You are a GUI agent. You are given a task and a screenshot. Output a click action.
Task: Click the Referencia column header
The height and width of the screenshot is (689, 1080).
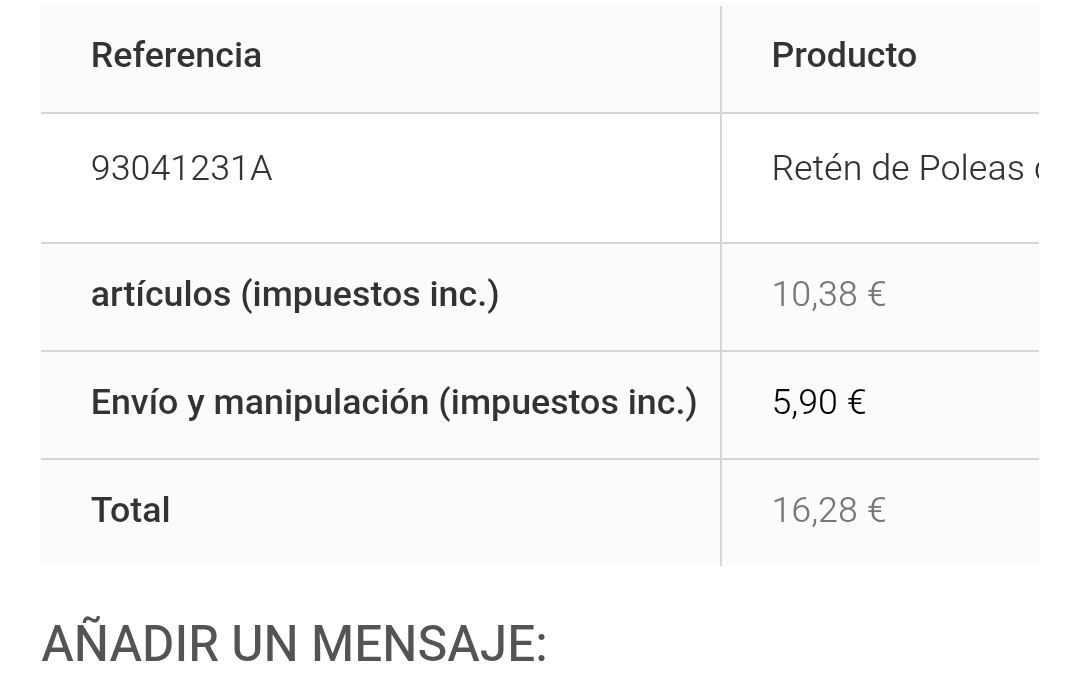[176, 56]
